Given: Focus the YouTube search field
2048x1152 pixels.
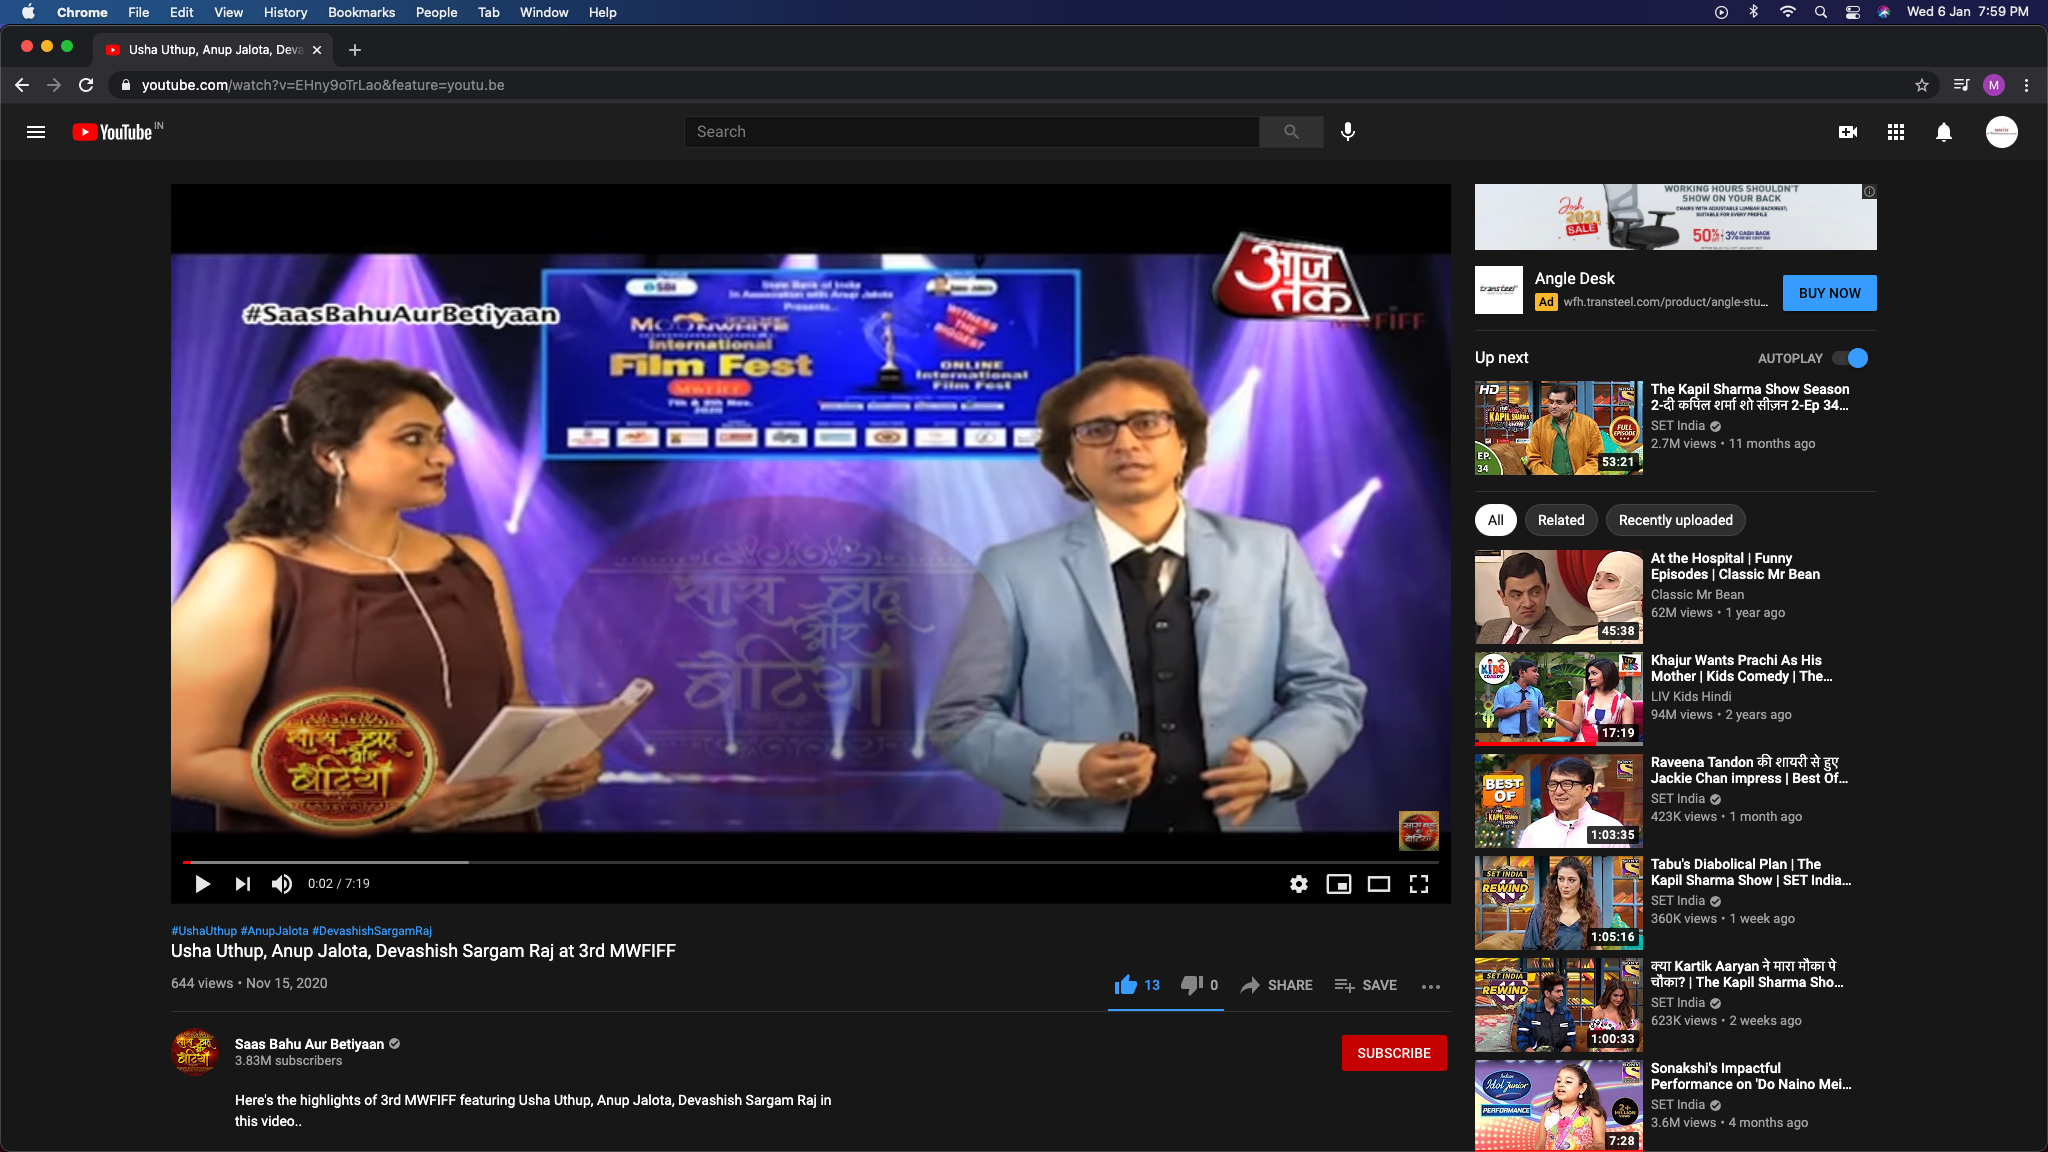Looking at the screenshot, I should [972, 132].
